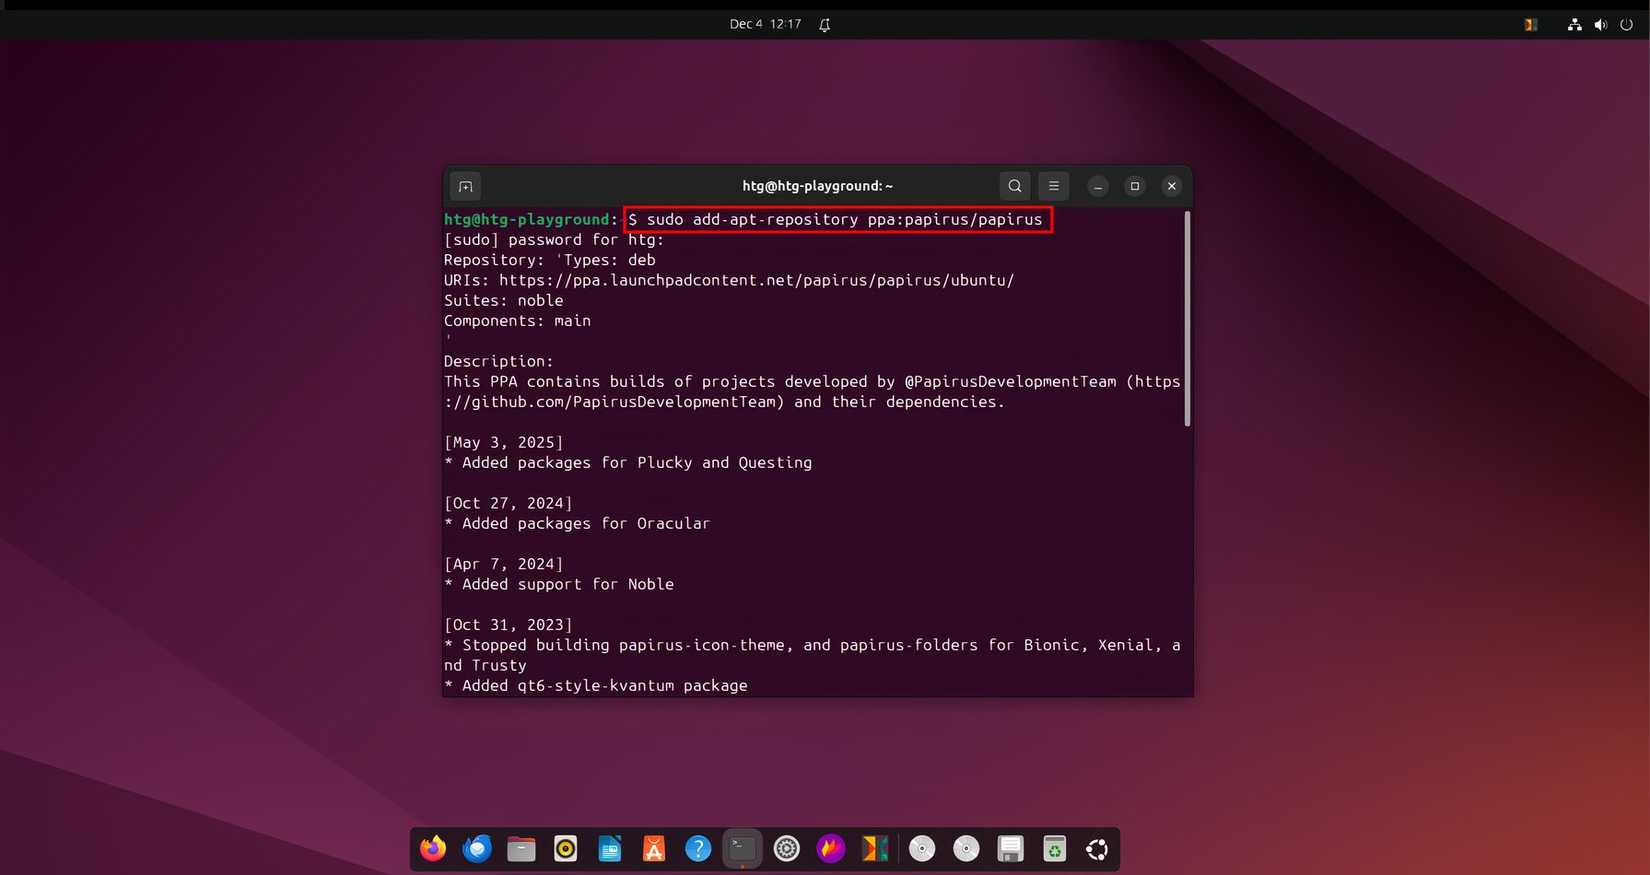
Task: Open the Files manager from dock
Action: 521,849
